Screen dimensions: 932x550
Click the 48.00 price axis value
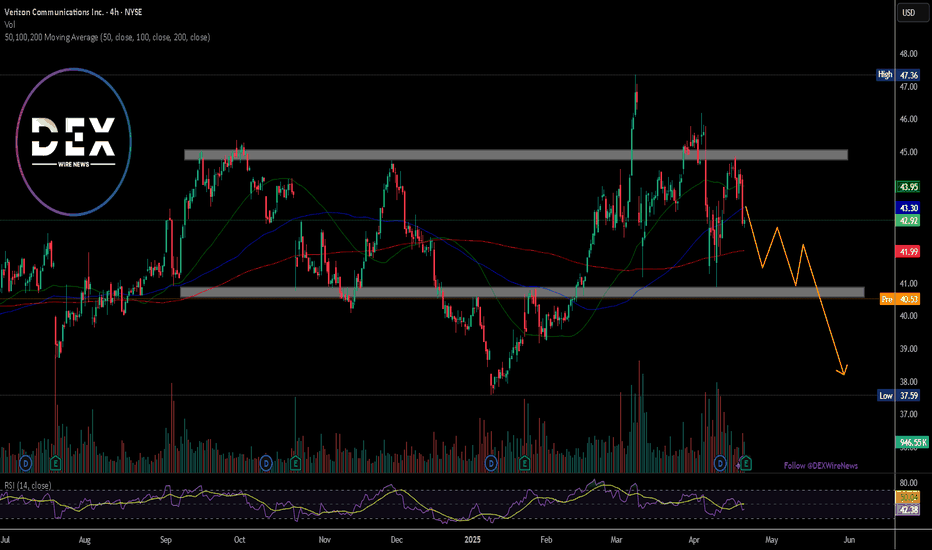coord(908,54)
